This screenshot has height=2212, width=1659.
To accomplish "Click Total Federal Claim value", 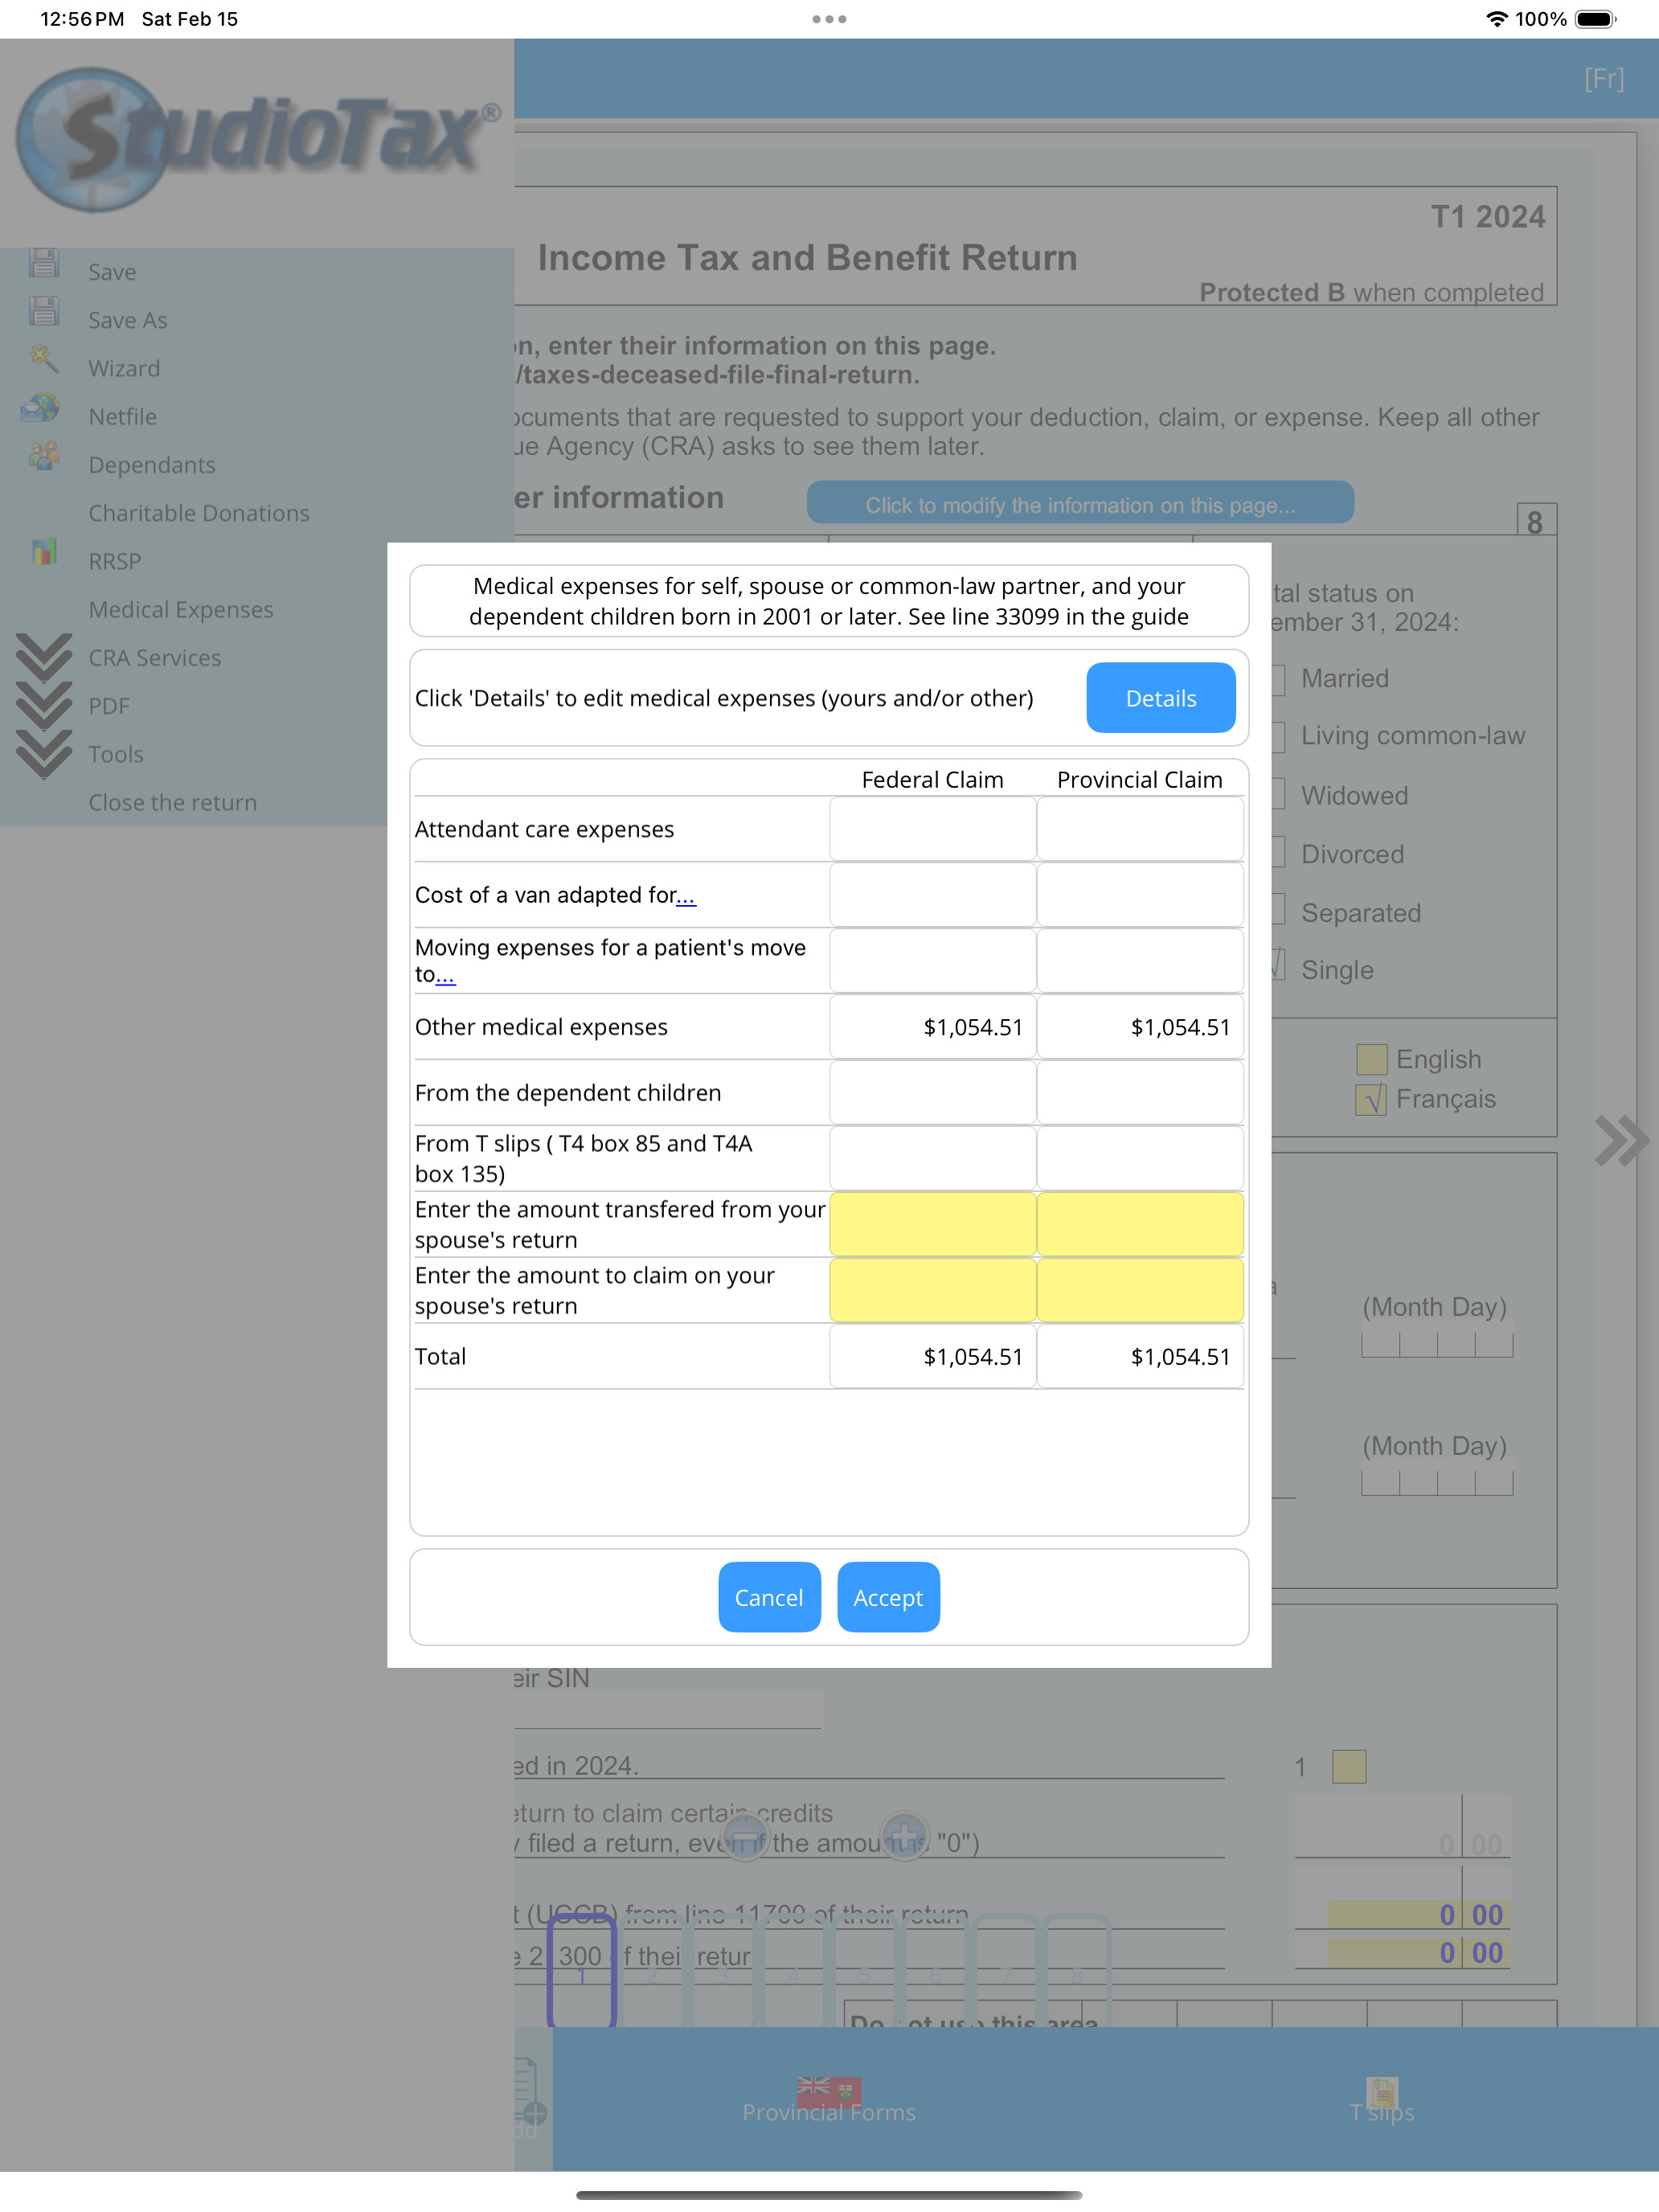I will point(932,1356).
